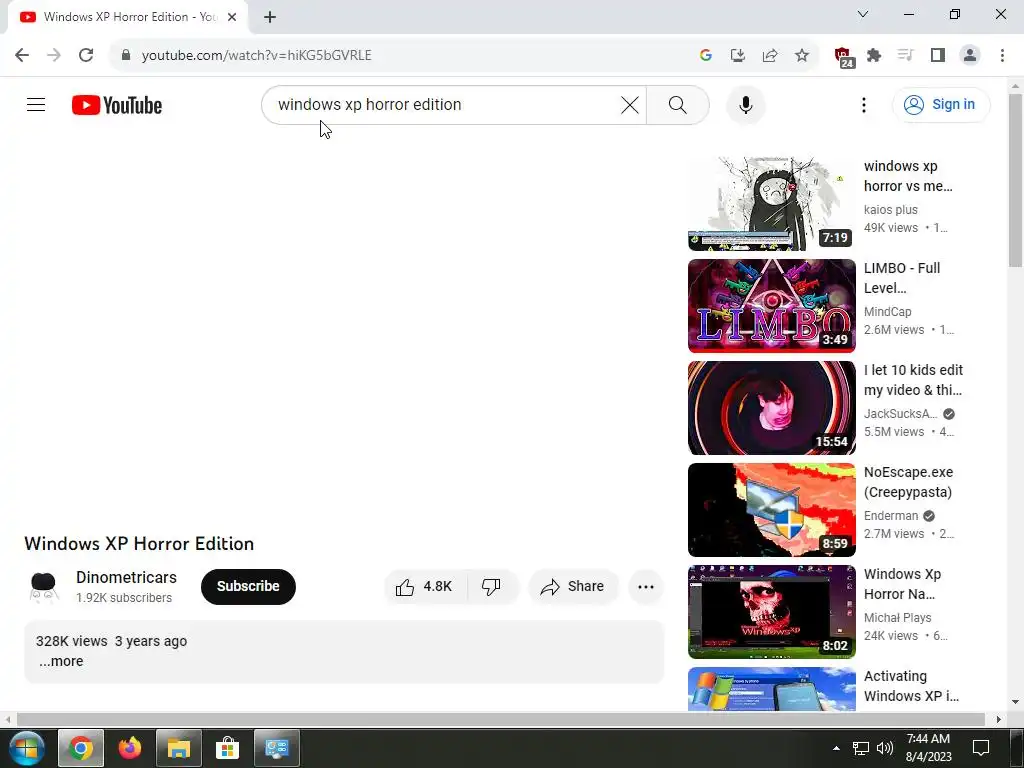The image size is (1024, 768).
Task: Open the LIMBO 3:49 thumbnail
Action: [771, 306]
